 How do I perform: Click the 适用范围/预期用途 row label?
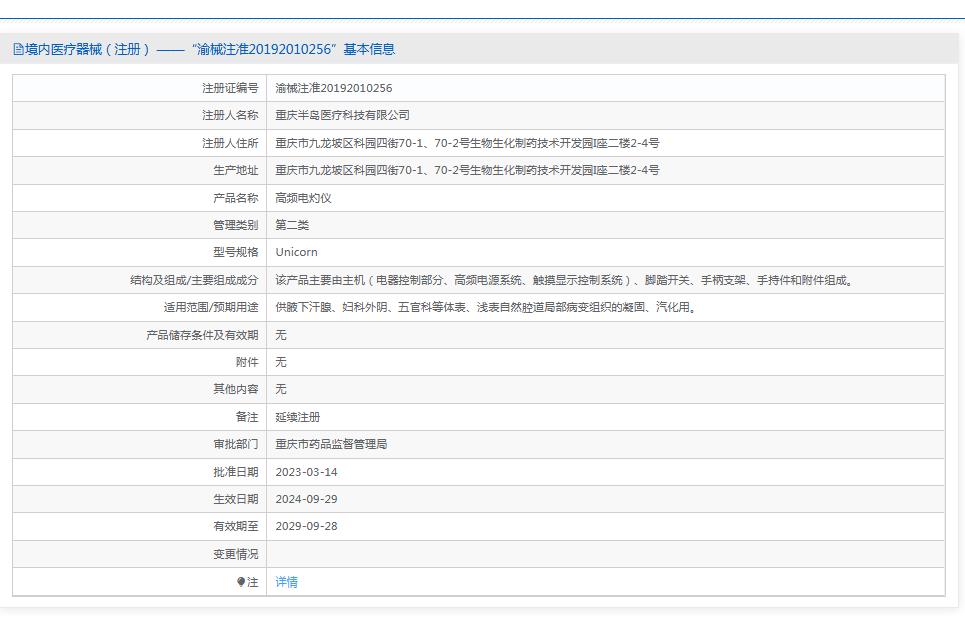(x=206, y=307)
